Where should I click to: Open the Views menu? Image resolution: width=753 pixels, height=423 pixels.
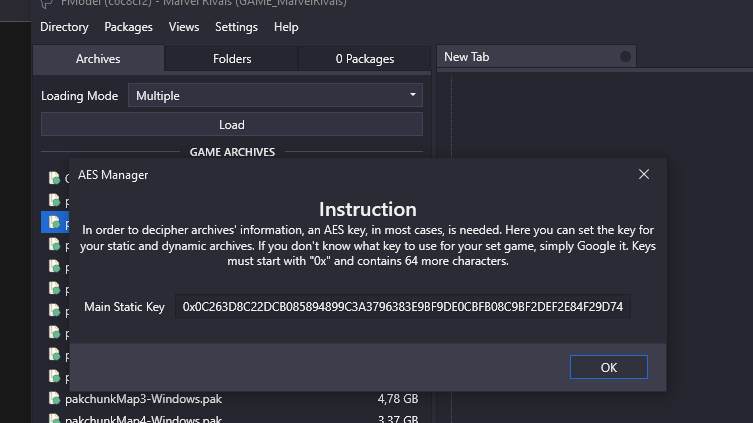point(183,27)
